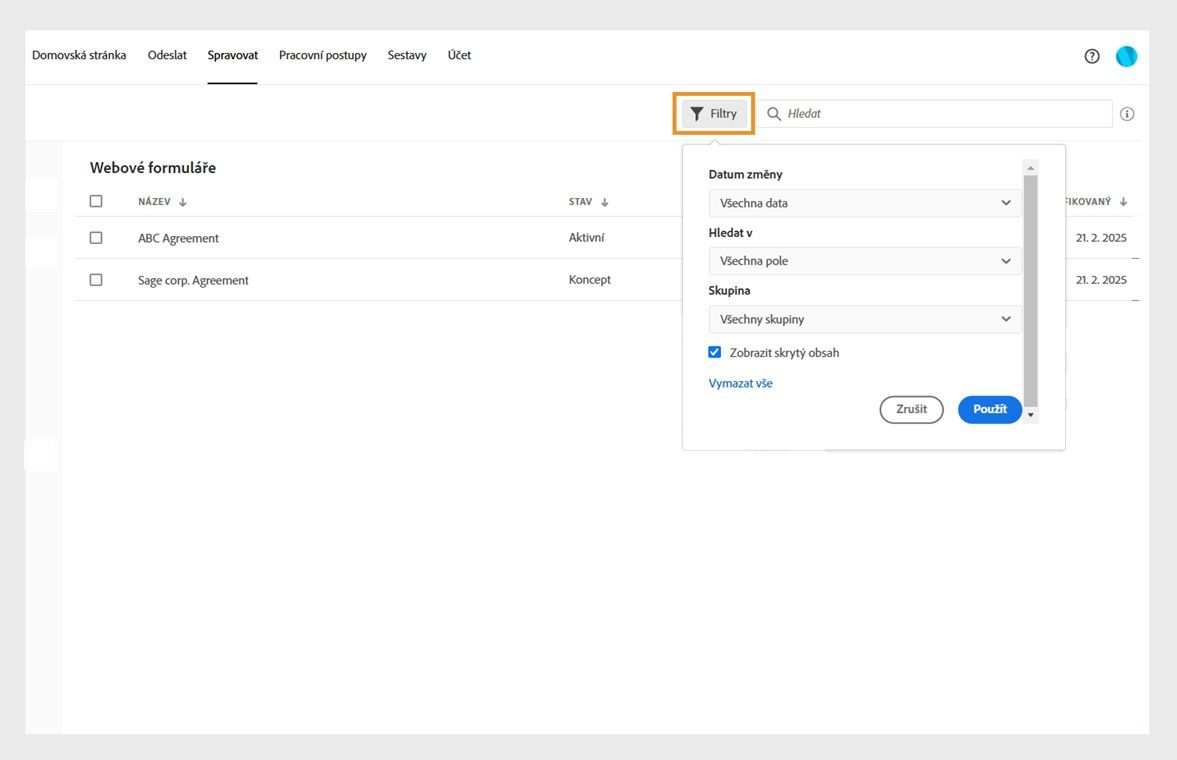Click the magnifier search icon

click(x=774, y=114)
